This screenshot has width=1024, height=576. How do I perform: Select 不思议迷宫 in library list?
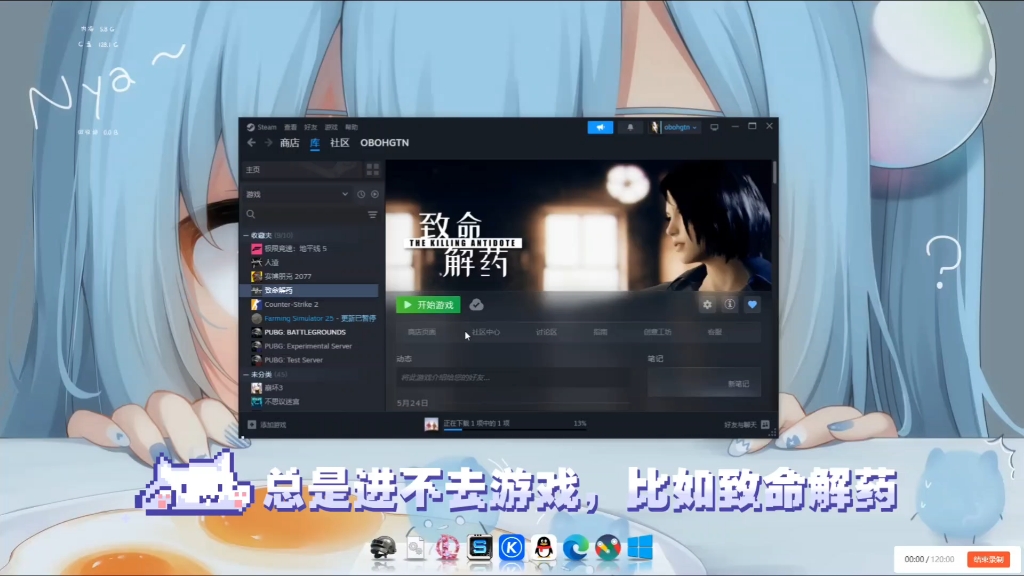(310, 402)
